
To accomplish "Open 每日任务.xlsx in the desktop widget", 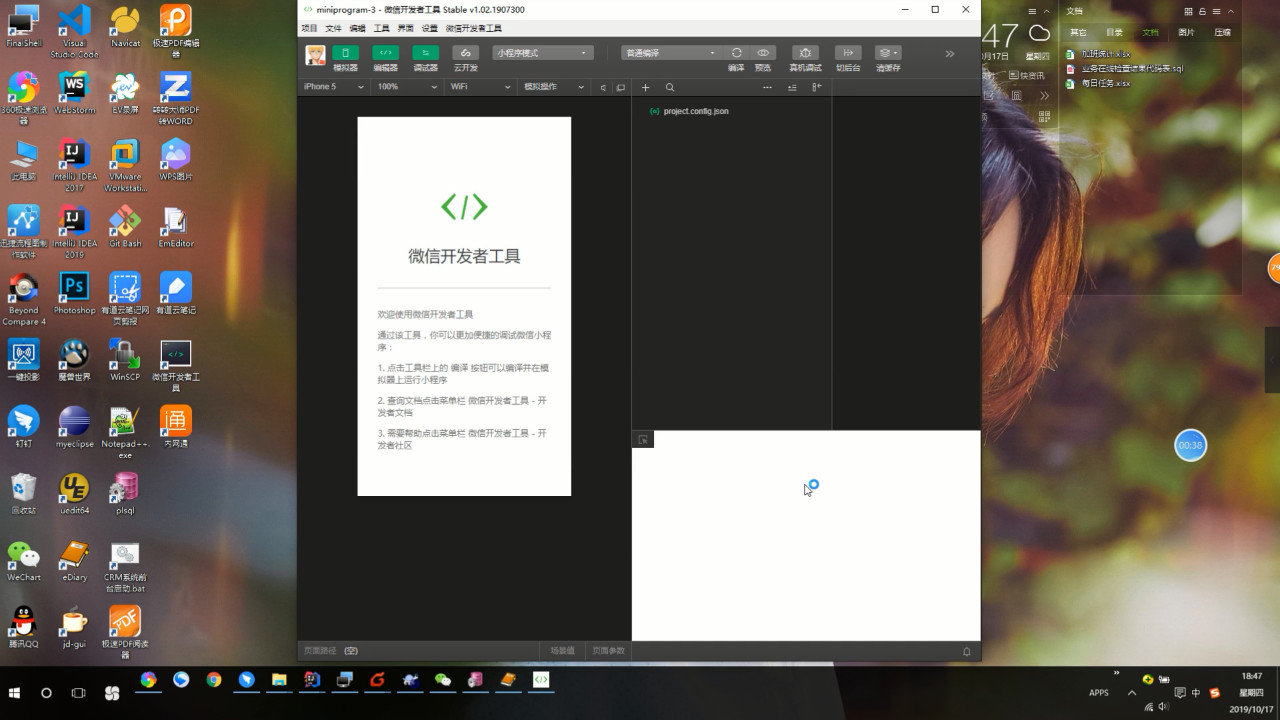I will (x=1098, y=83).
